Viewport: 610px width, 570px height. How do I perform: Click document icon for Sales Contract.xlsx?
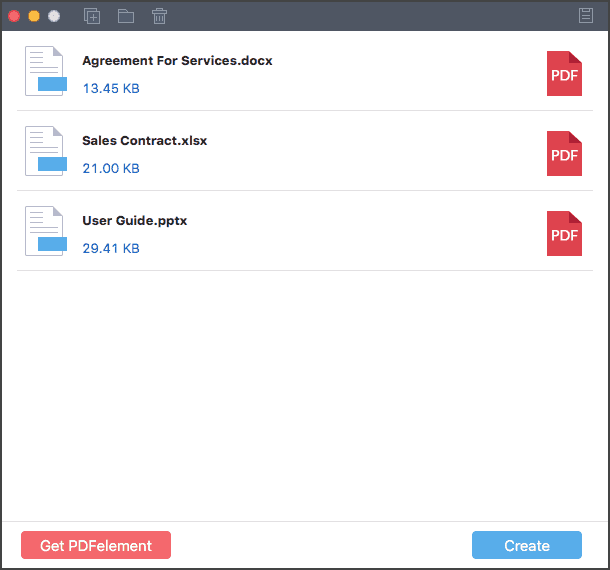(46, 151)
